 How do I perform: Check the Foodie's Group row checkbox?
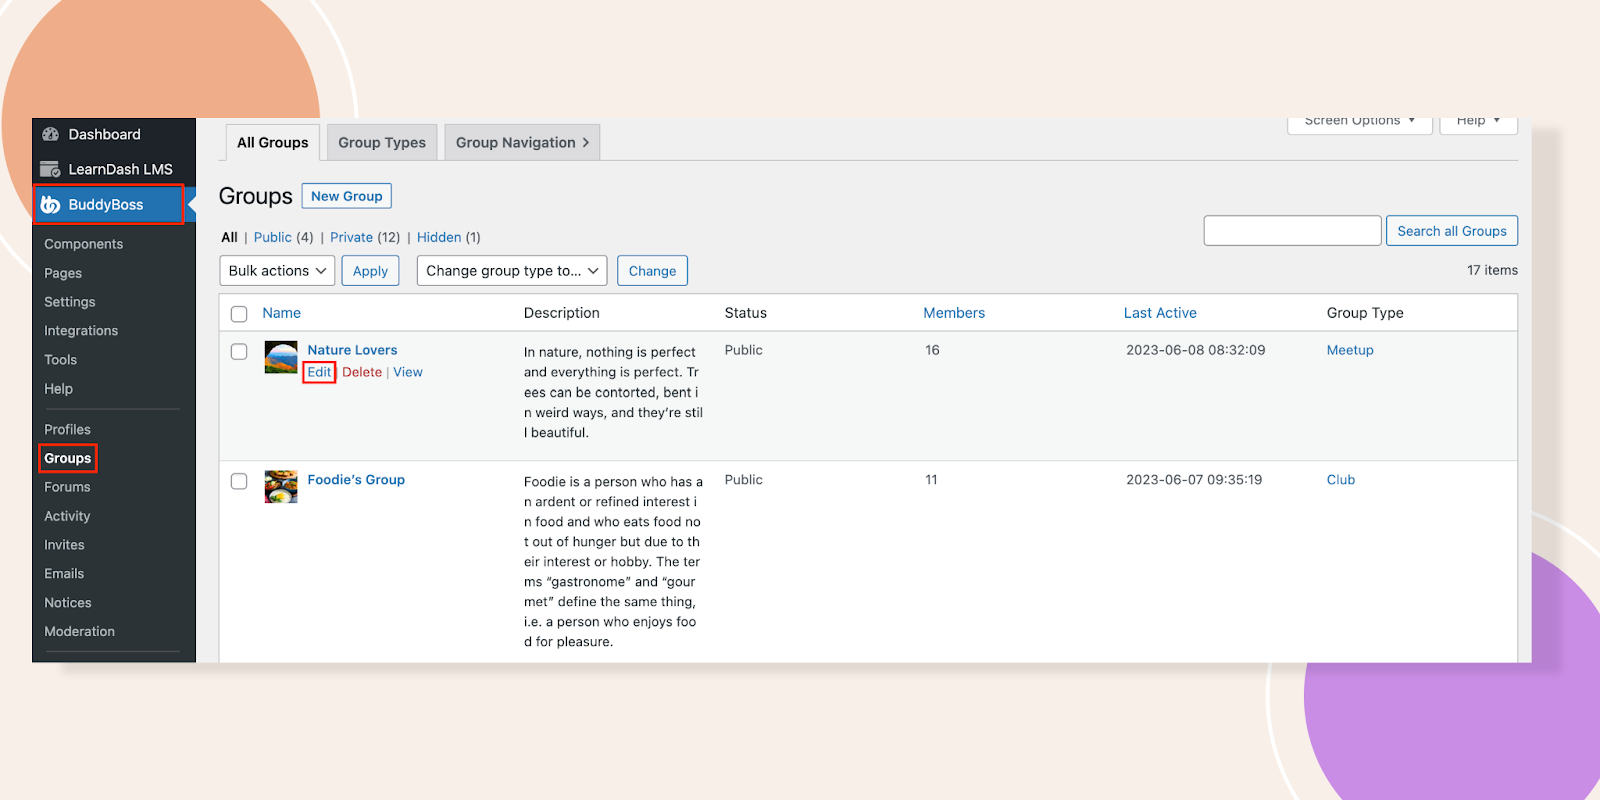click(x=239, y=481)
